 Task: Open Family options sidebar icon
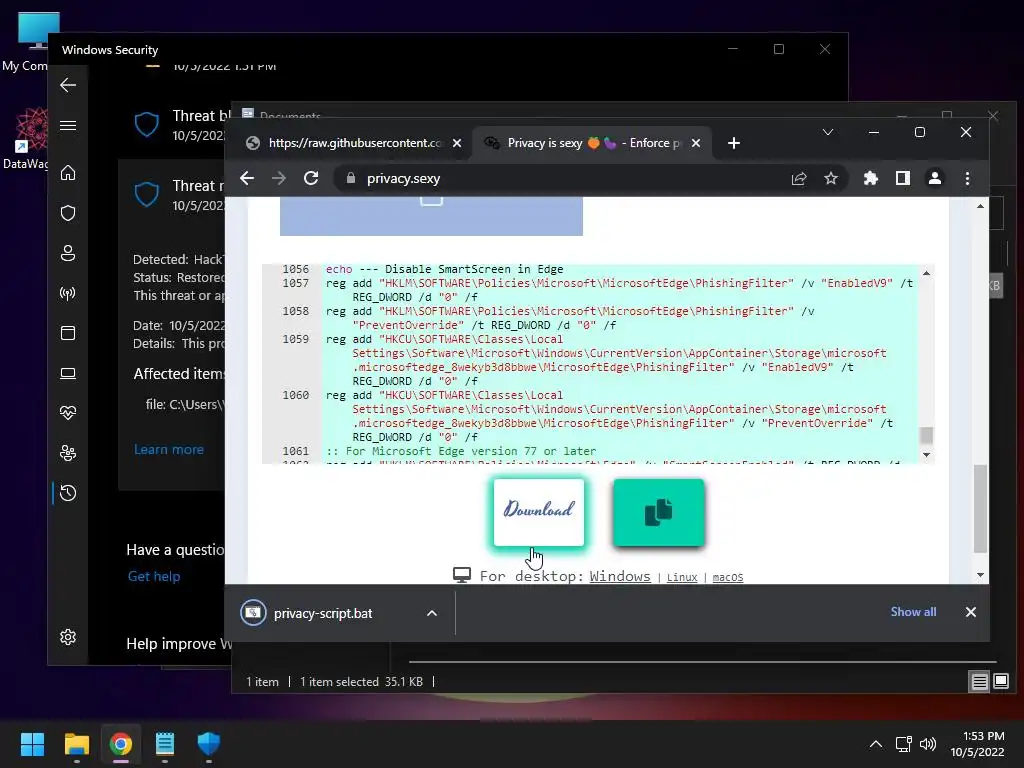point(68,453)
